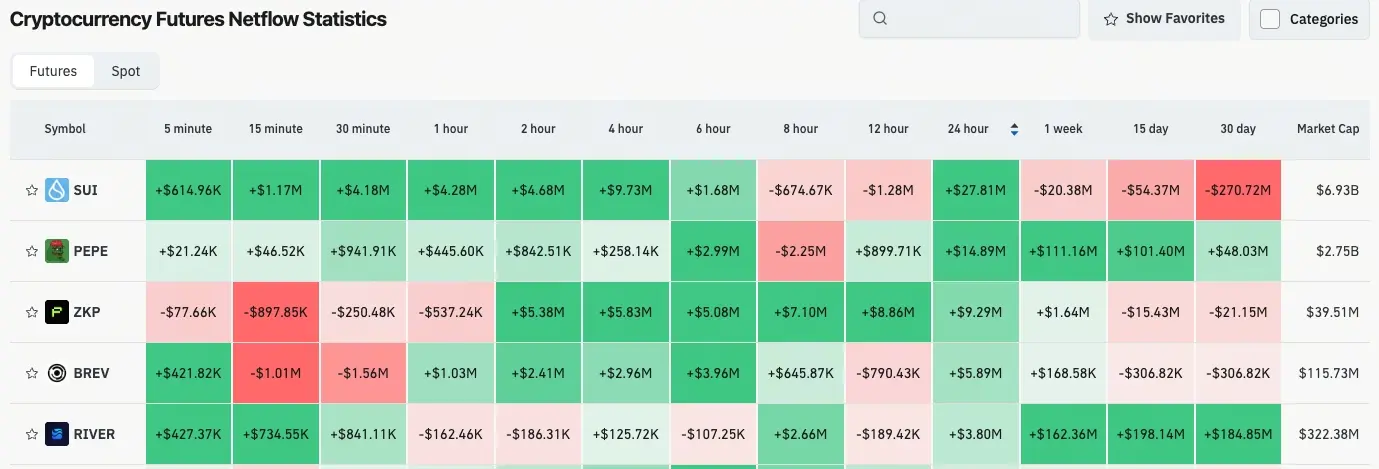The image size is (1379, 469).
Task: Select ZKP 8 hour value +$7.10M
Action: pos(801,312)
